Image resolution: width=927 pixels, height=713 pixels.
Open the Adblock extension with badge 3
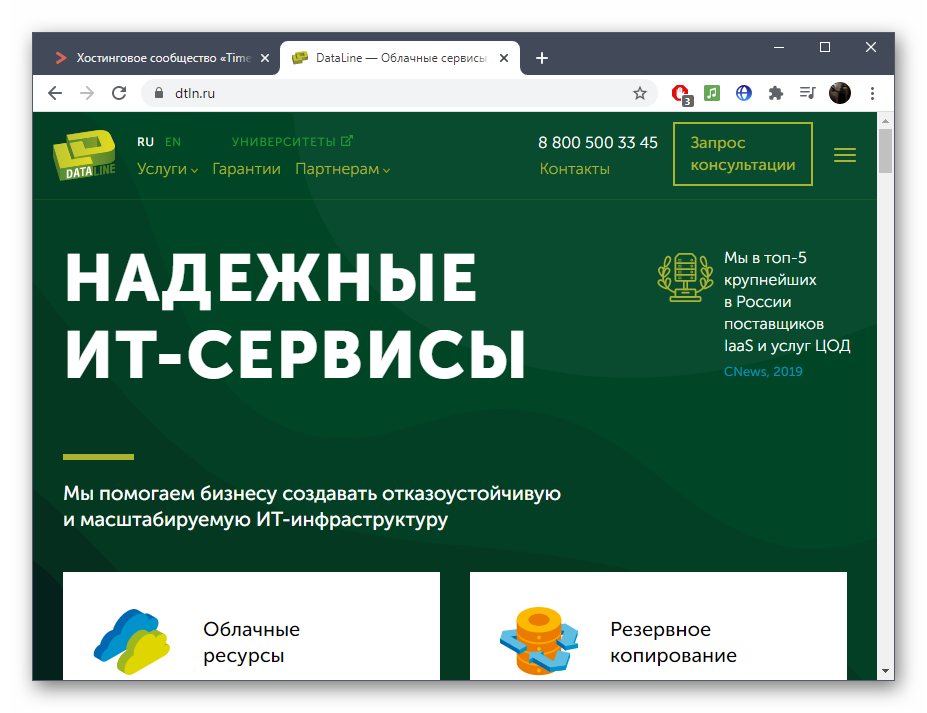(x=679, y=93)
